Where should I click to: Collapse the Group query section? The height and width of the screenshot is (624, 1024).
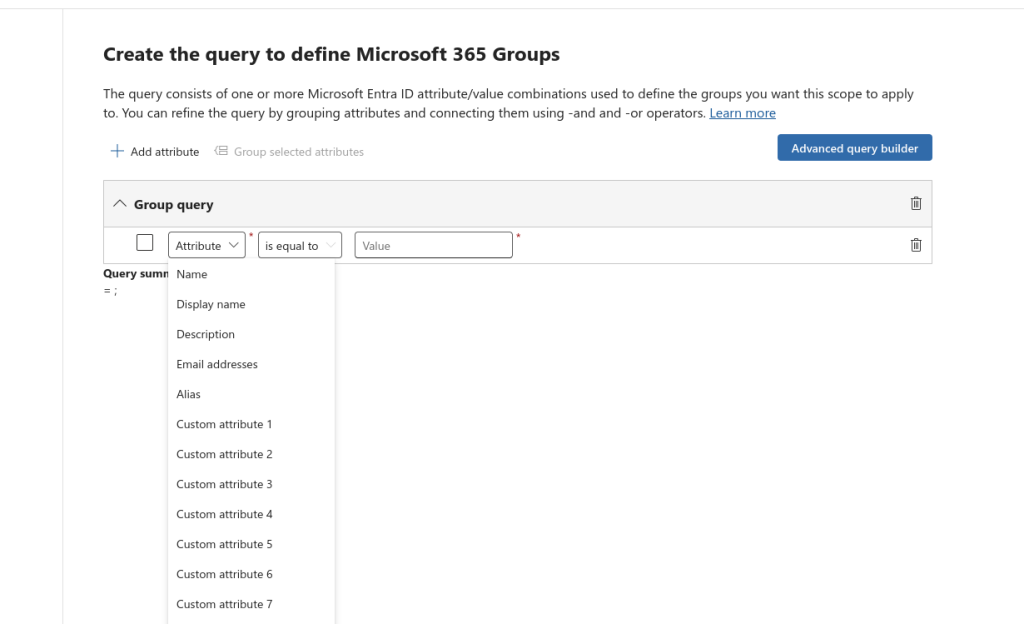(120, 204)
